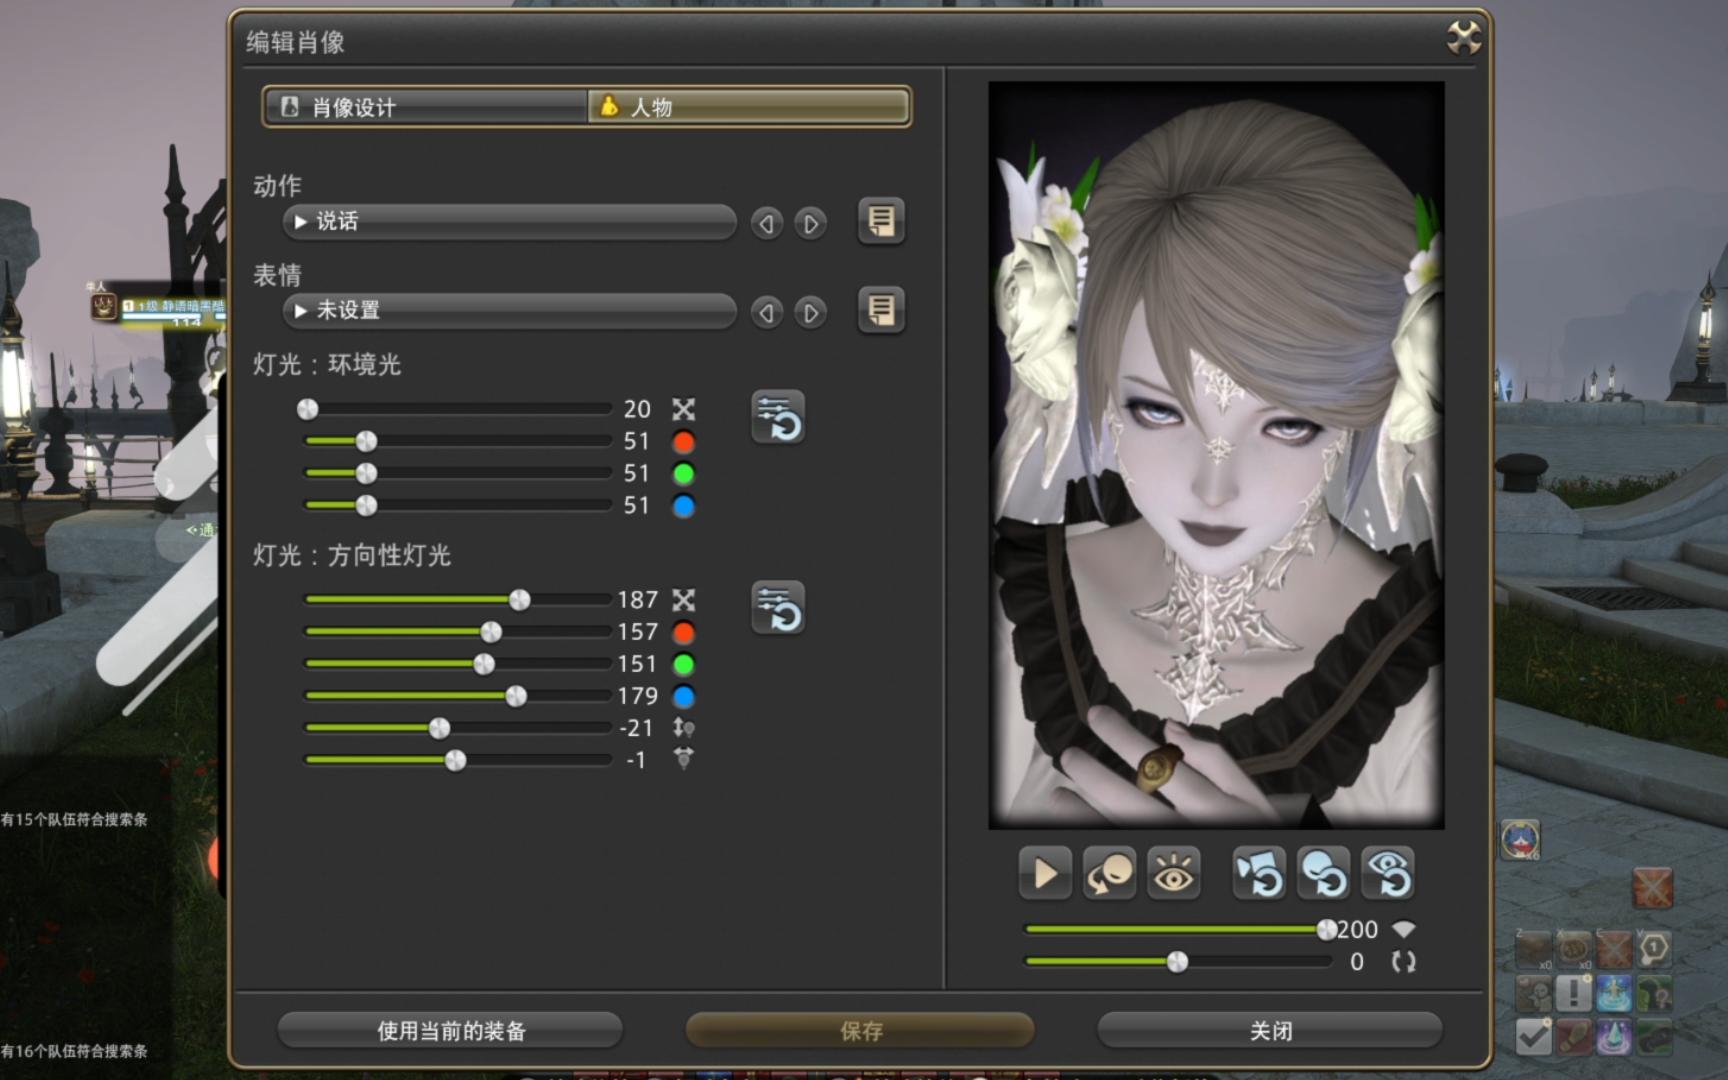Click directional light brightness slider at 187
Image resolution: width=1728 pixels, height=1080 pixels.
point(458,600)
